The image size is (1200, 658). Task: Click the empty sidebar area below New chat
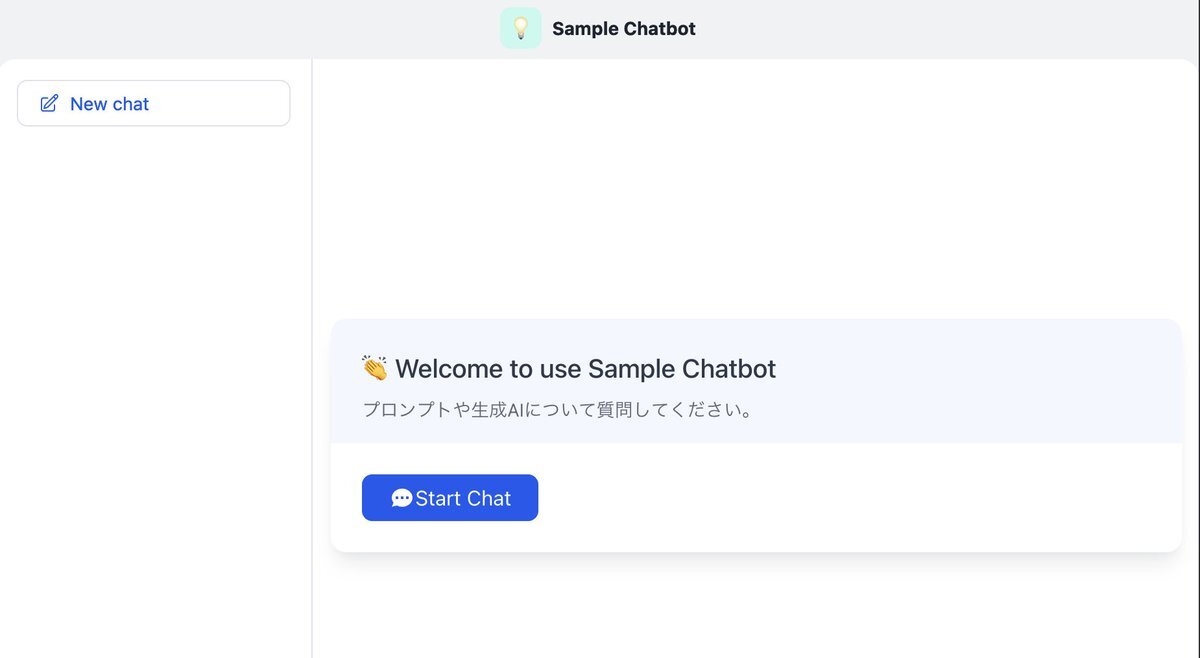pyautogui.click(x=154, y=380)
